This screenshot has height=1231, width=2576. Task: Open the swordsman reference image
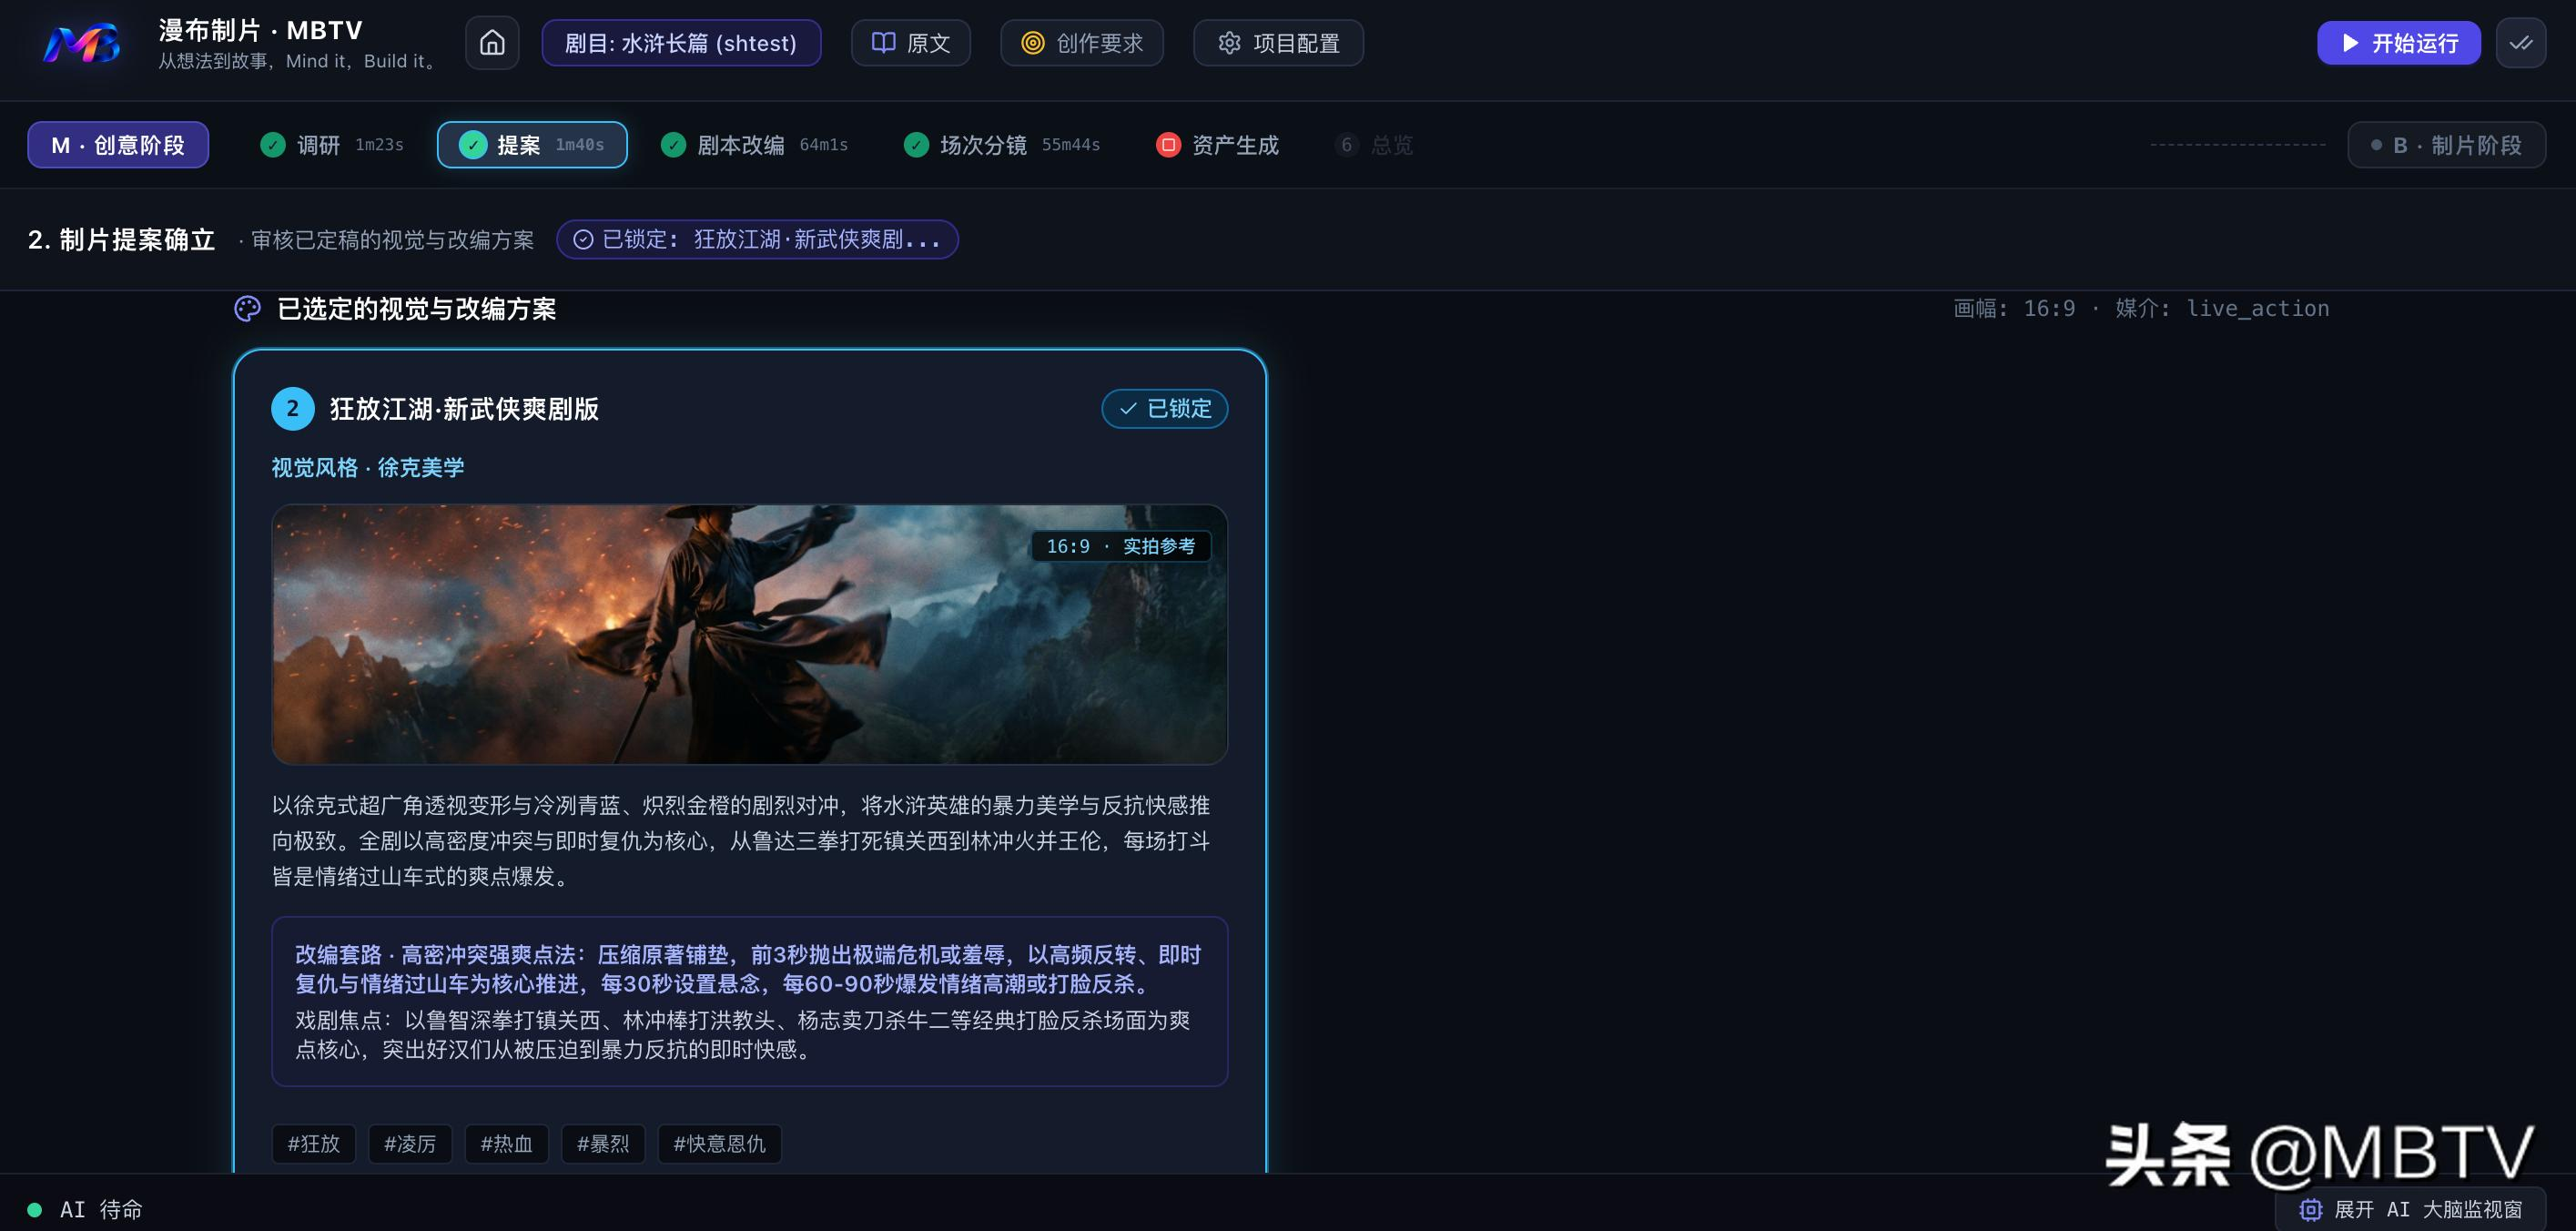coord(750,635)
